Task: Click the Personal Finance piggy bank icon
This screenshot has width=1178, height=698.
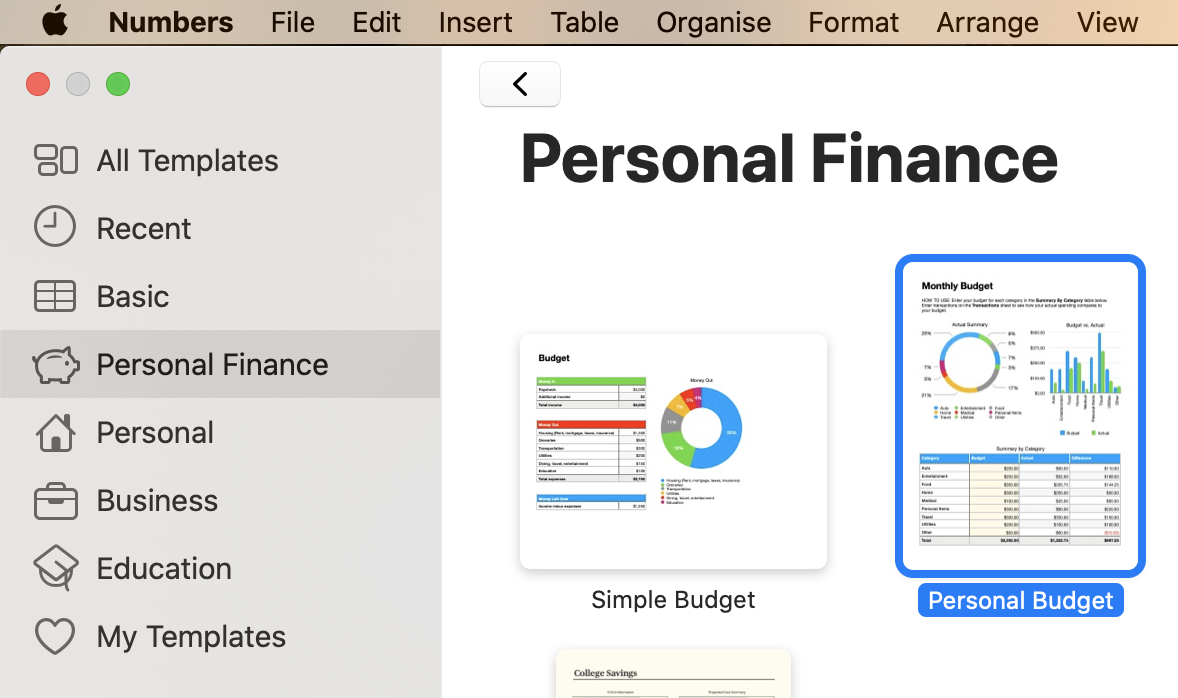Action: pyautogui.click(x=56, y=365)
